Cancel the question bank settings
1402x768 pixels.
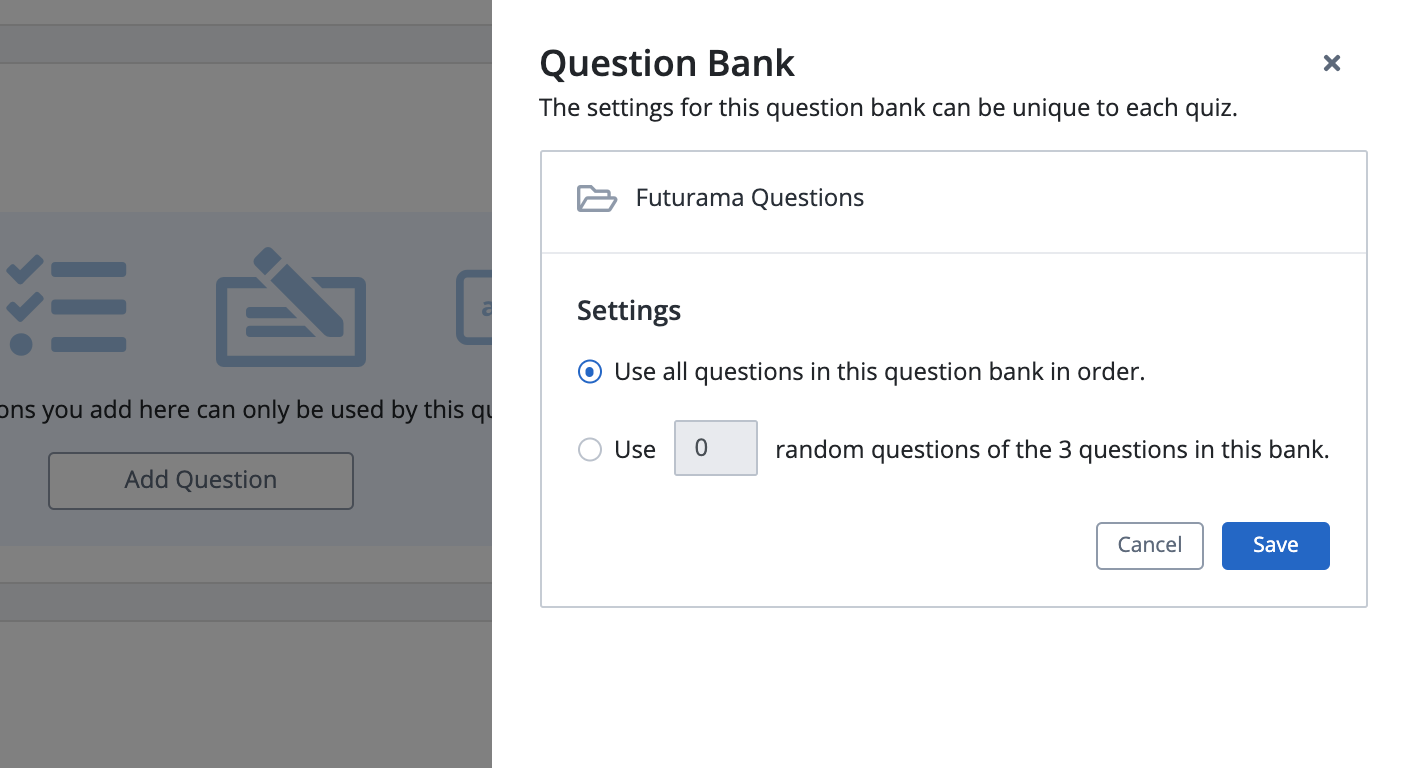pos(1149,545)
